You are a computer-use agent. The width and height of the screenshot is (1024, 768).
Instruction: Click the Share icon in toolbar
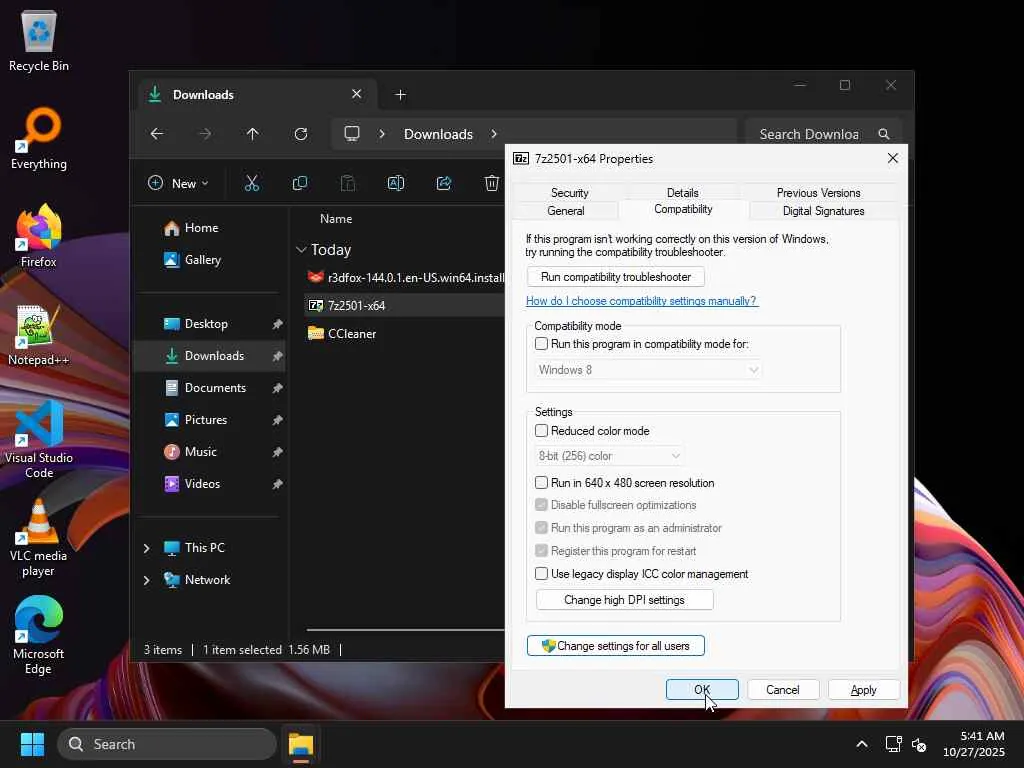(x=444, y=184)
